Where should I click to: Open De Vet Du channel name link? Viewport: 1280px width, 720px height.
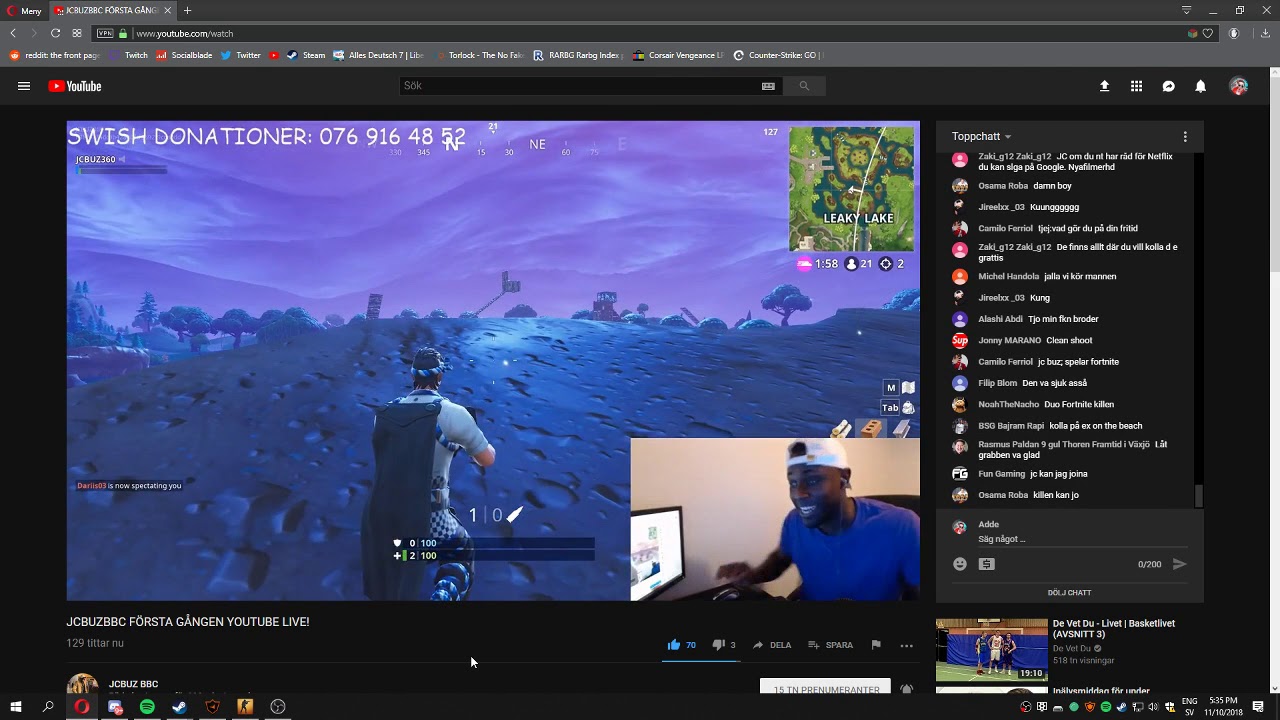click(x=1071, y=648)
